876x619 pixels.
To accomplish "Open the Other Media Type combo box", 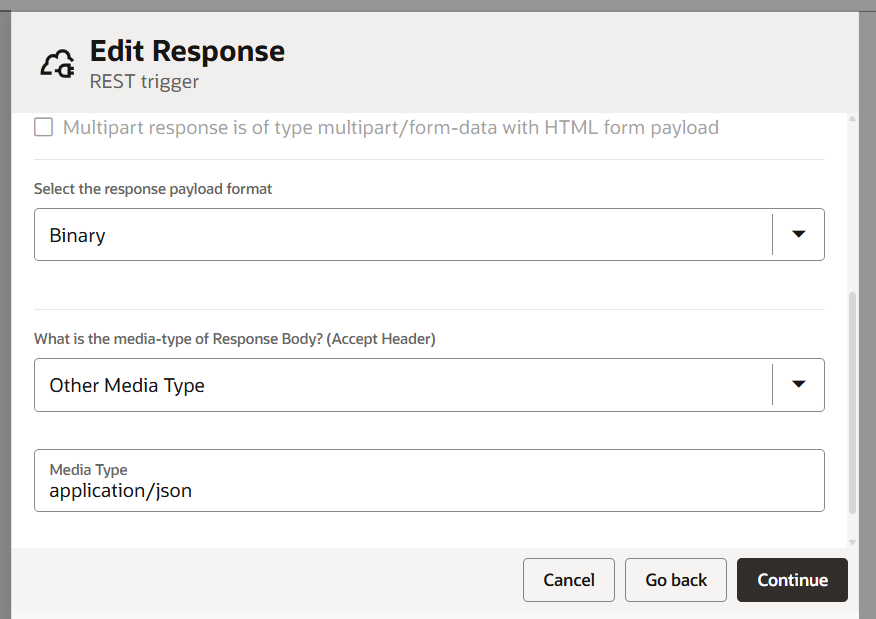I will click(402, 385).
